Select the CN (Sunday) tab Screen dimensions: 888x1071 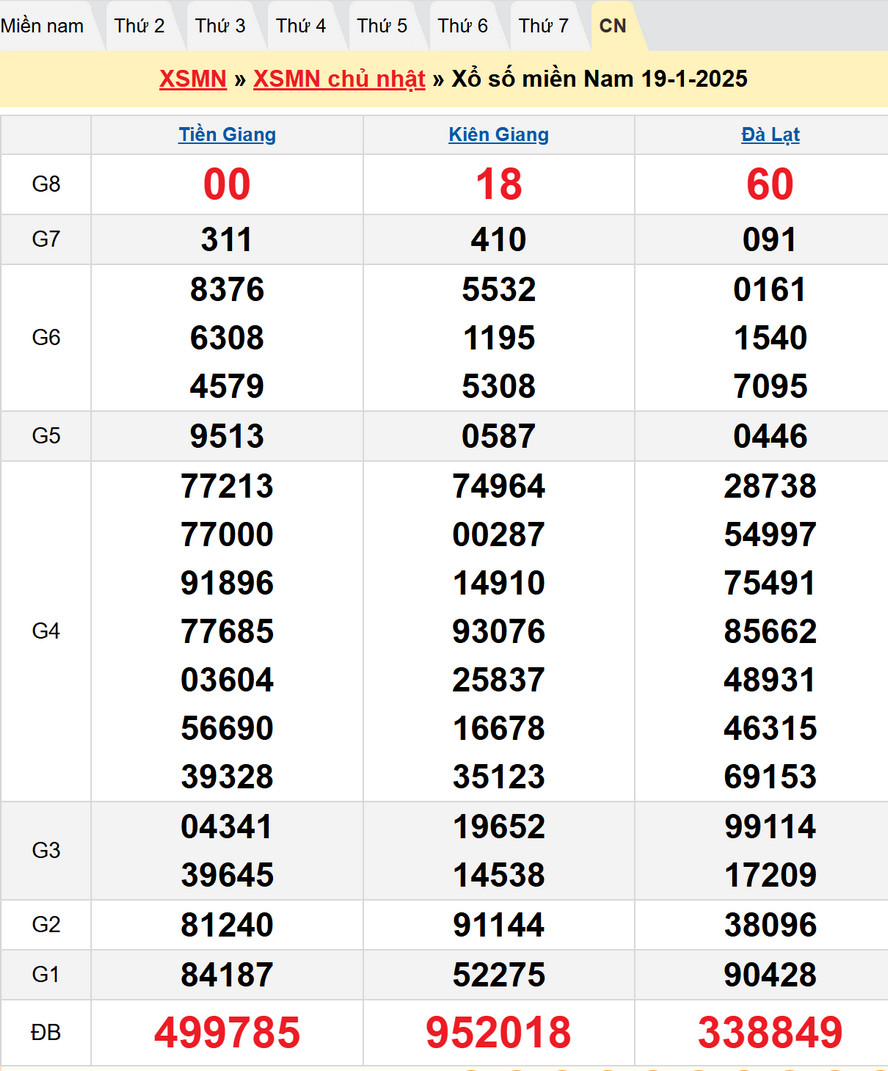(x=613, y=26)
